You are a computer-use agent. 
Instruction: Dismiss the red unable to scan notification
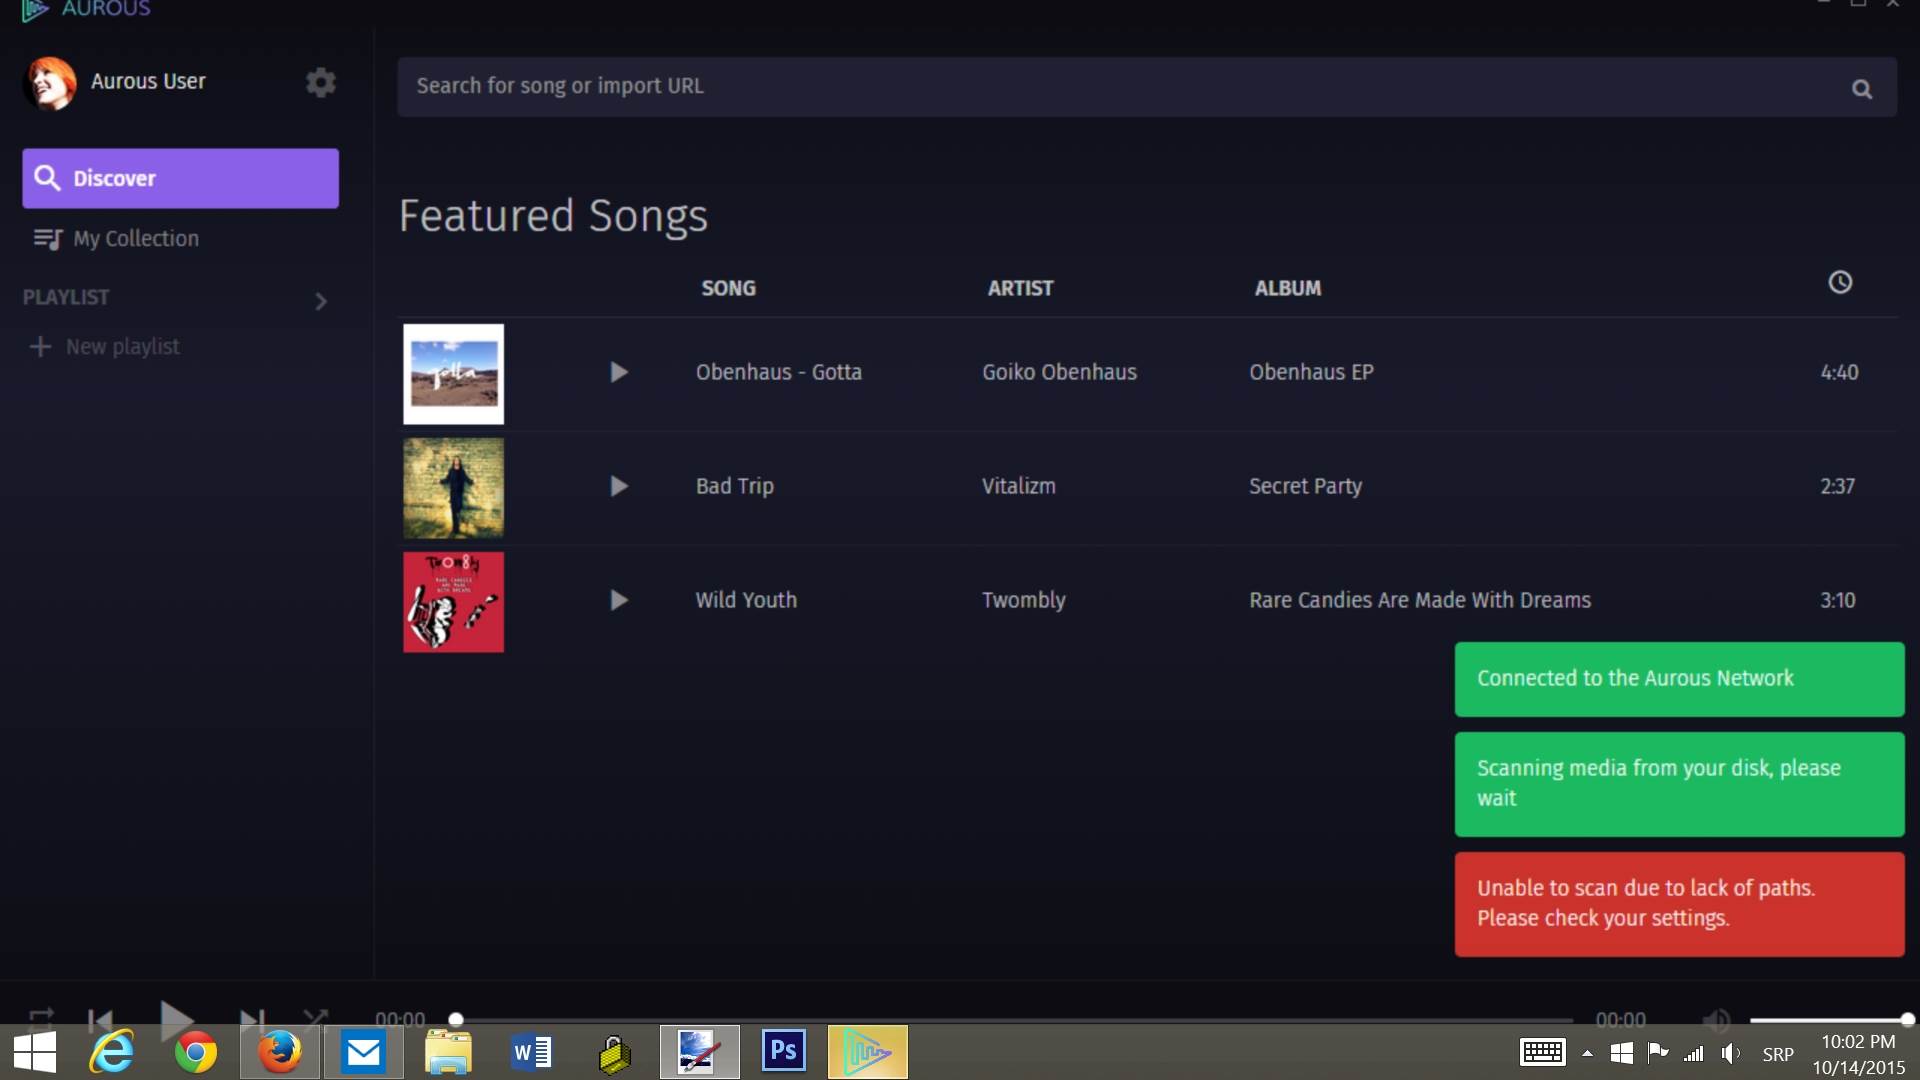(x=1679, y=904)
